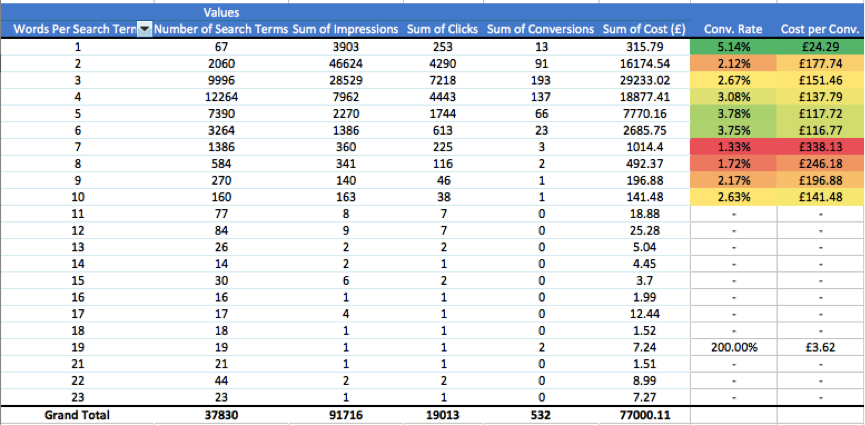Select the grand total conversions 532 cell
This screenshot has height=425, width=865.
coord(540,415)
